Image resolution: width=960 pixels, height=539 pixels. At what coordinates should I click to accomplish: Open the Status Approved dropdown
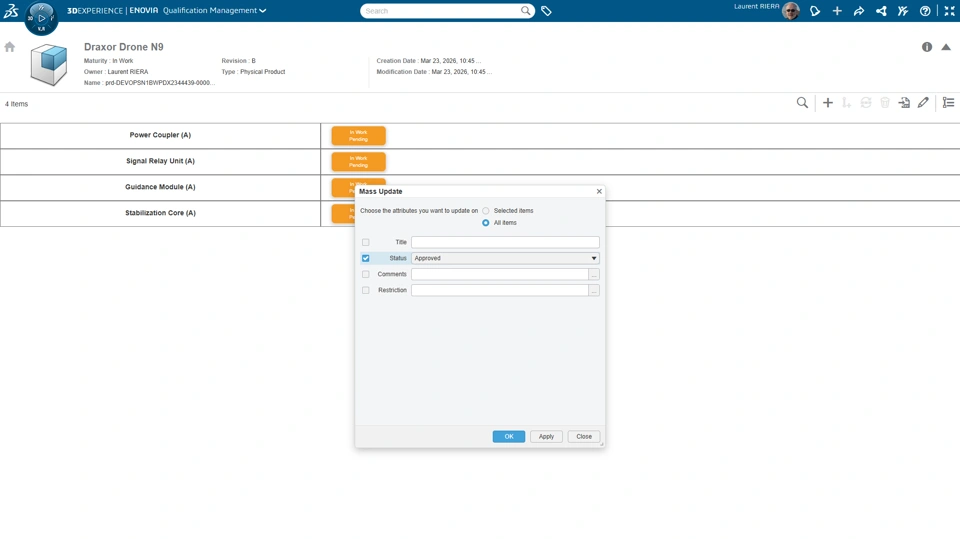(x=505, y=258)
